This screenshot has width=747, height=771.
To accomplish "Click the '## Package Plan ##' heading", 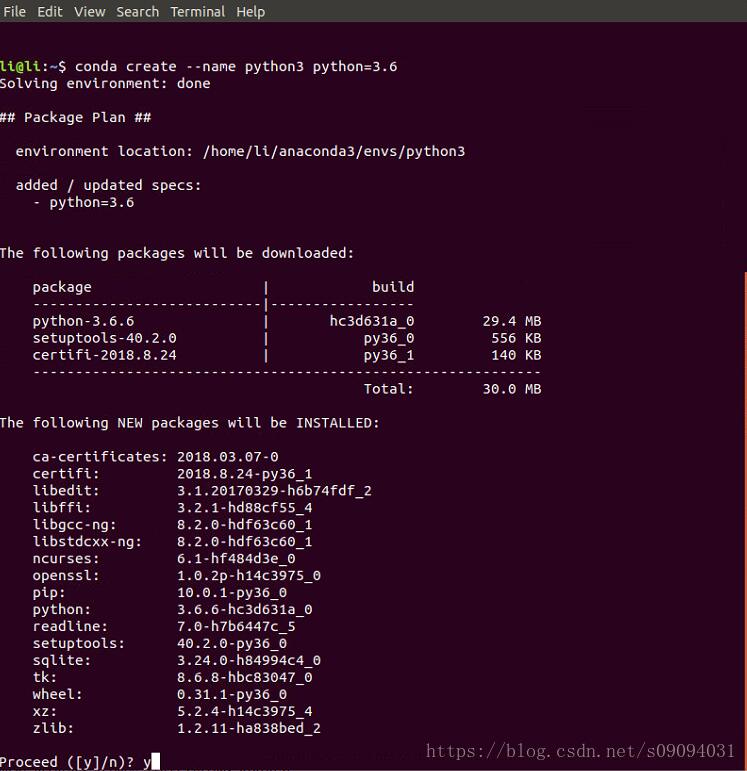I will 75,118.
